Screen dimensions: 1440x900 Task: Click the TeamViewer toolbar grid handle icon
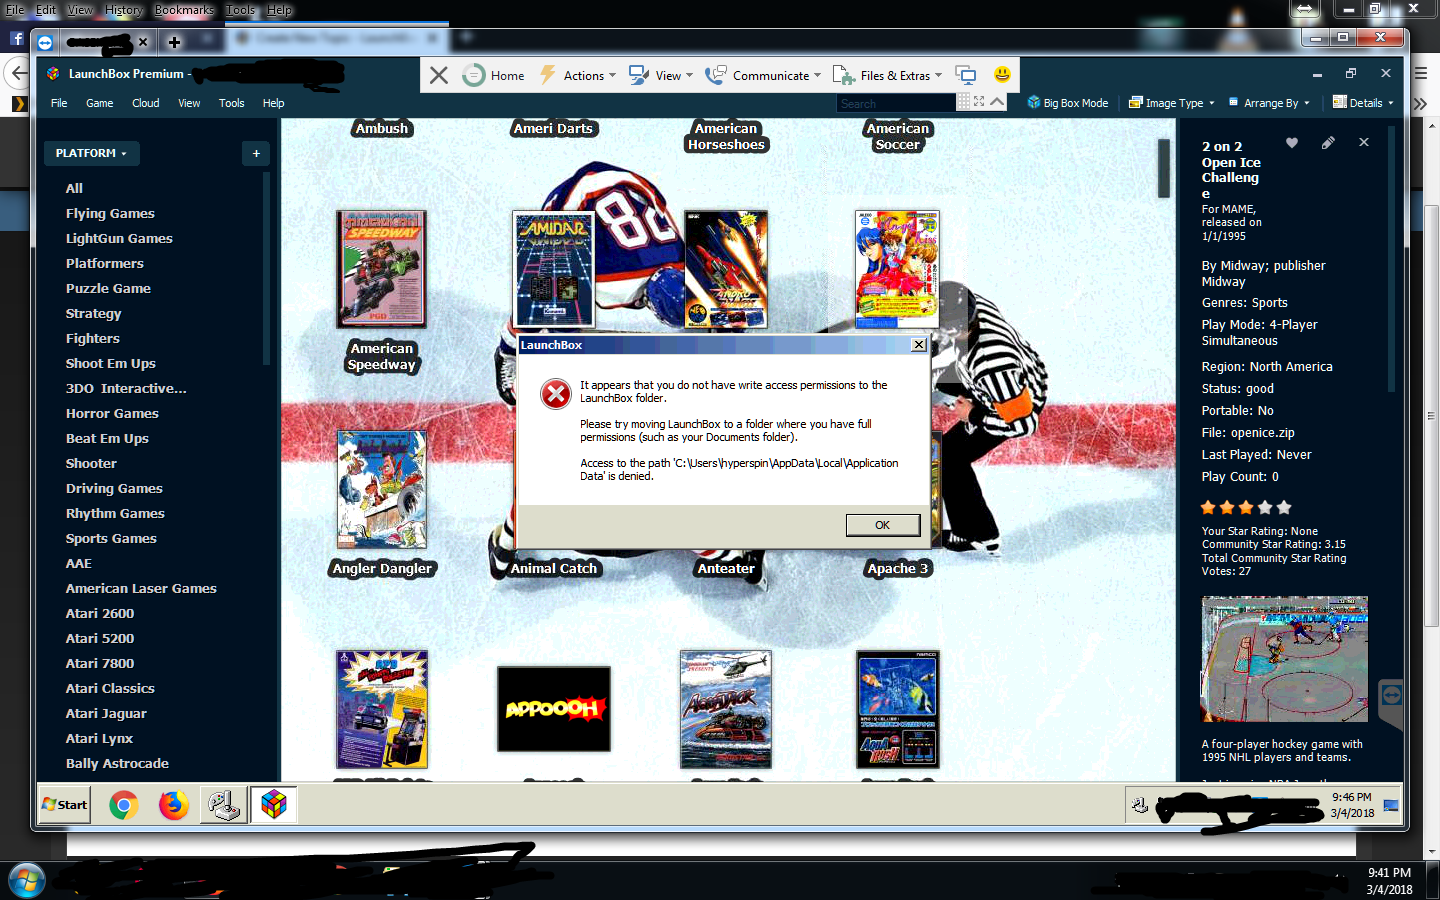click(x=963, y=102)
